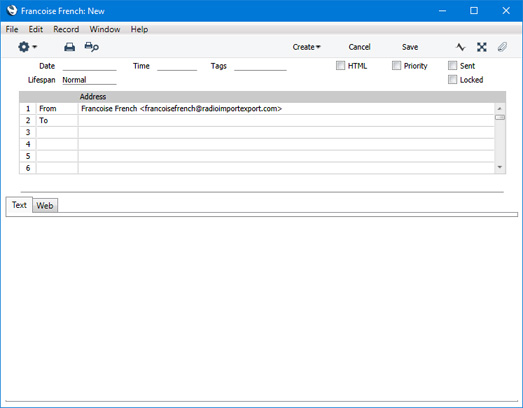Image resolution: width=523 pixels, height=408 pixels.
Task: Click the address list scrollbar thumb
Action: click(x=500, y=117)
